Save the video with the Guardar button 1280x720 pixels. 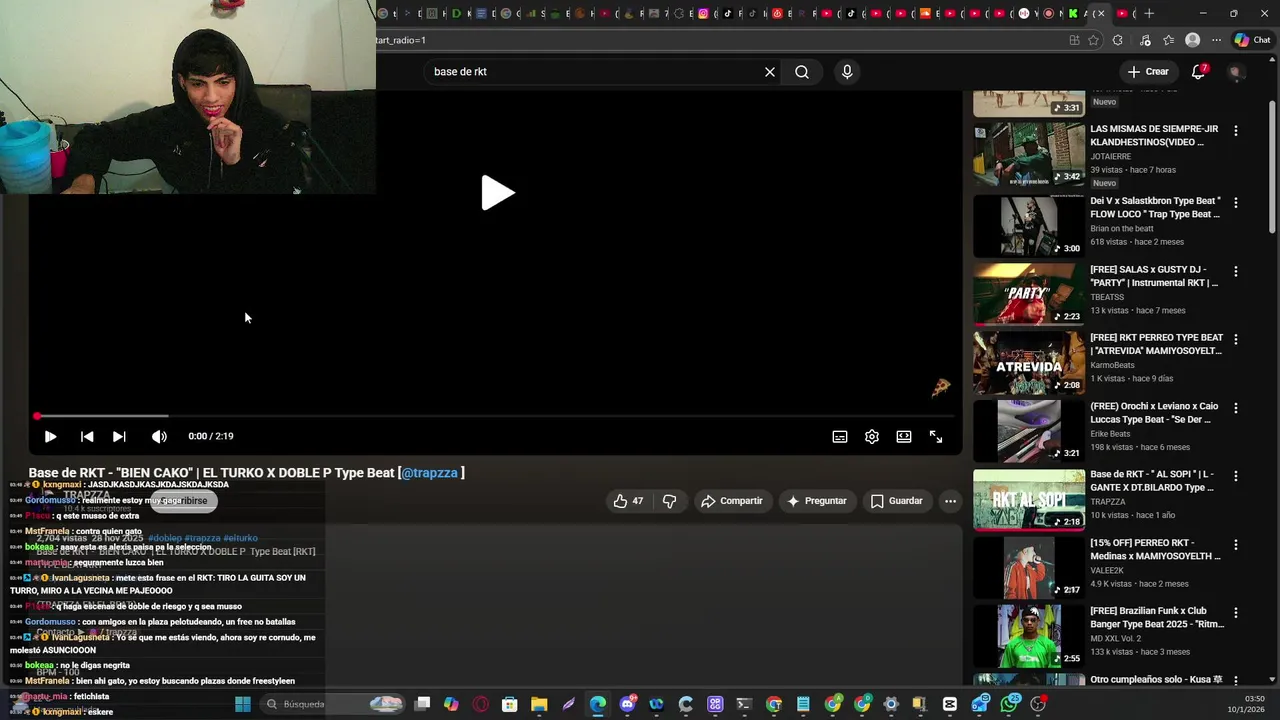coord(897,501)
